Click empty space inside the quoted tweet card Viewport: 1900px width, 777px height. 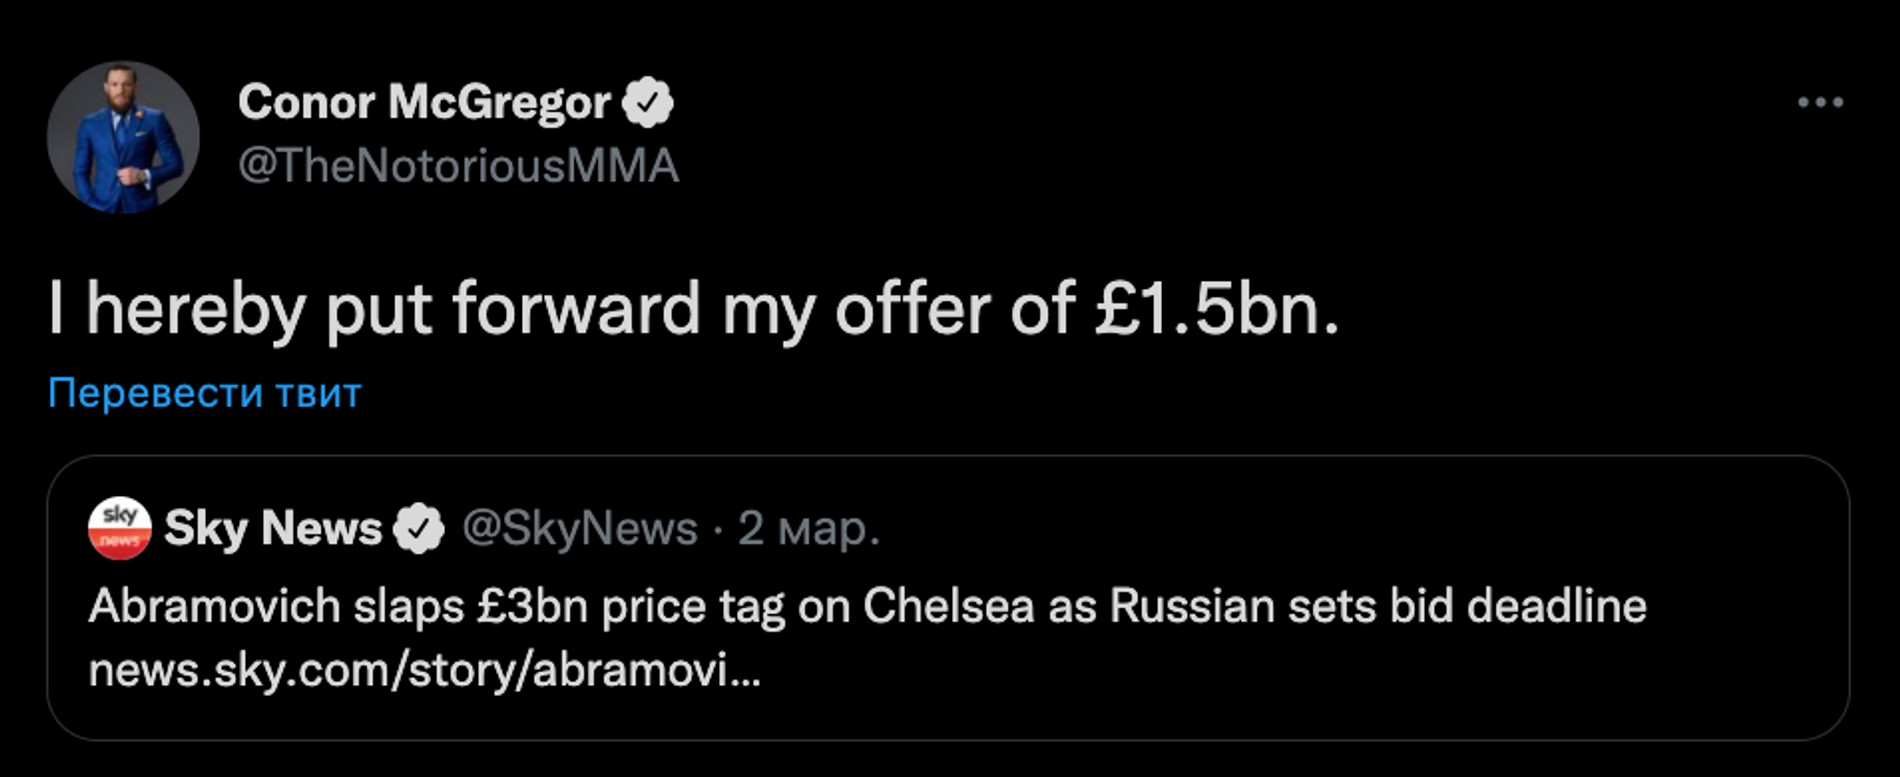[x=1300, y=680]
